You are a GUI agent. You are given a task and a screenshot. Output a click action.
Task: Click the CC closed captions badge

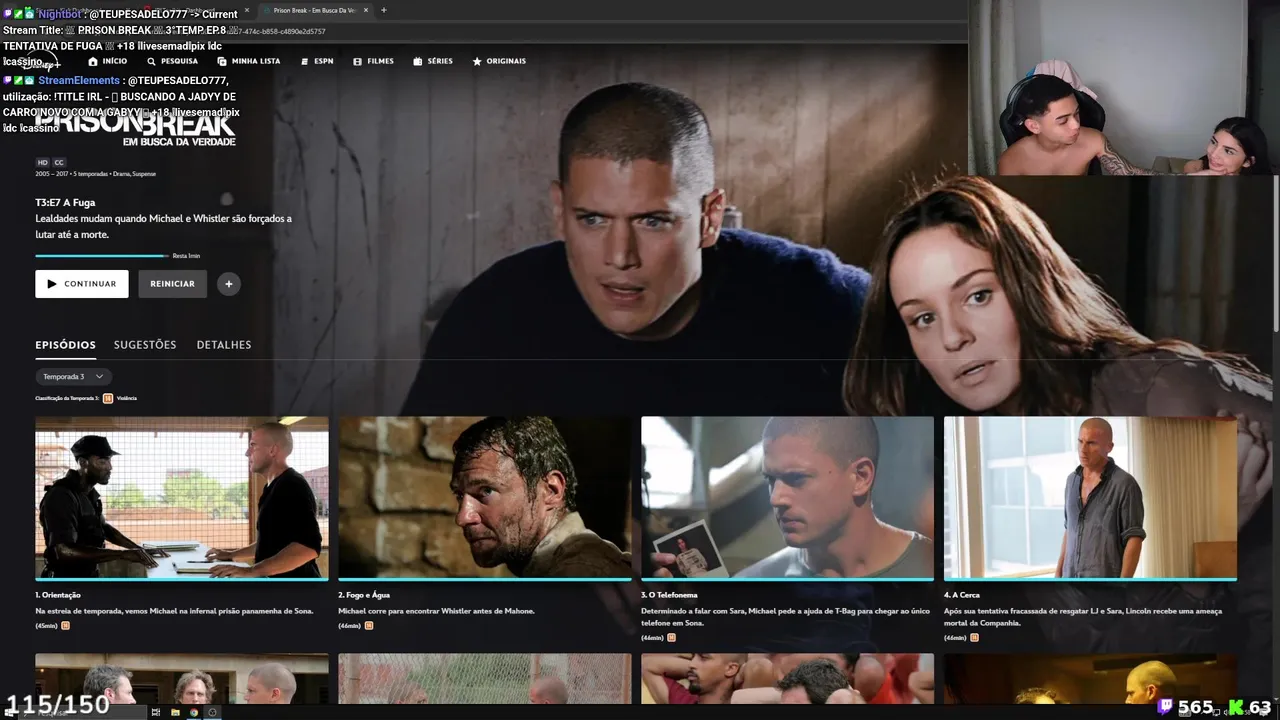click(59, 162)
